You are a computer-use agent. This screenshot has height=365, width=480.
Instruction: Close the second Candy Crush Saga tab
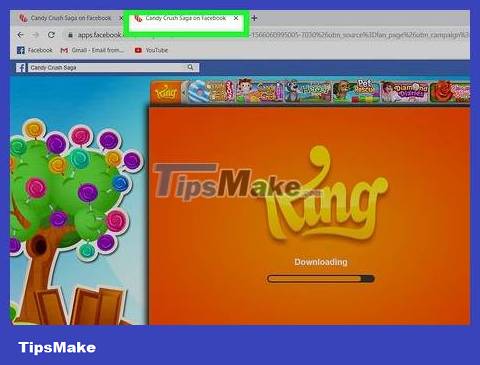[236, 18]
